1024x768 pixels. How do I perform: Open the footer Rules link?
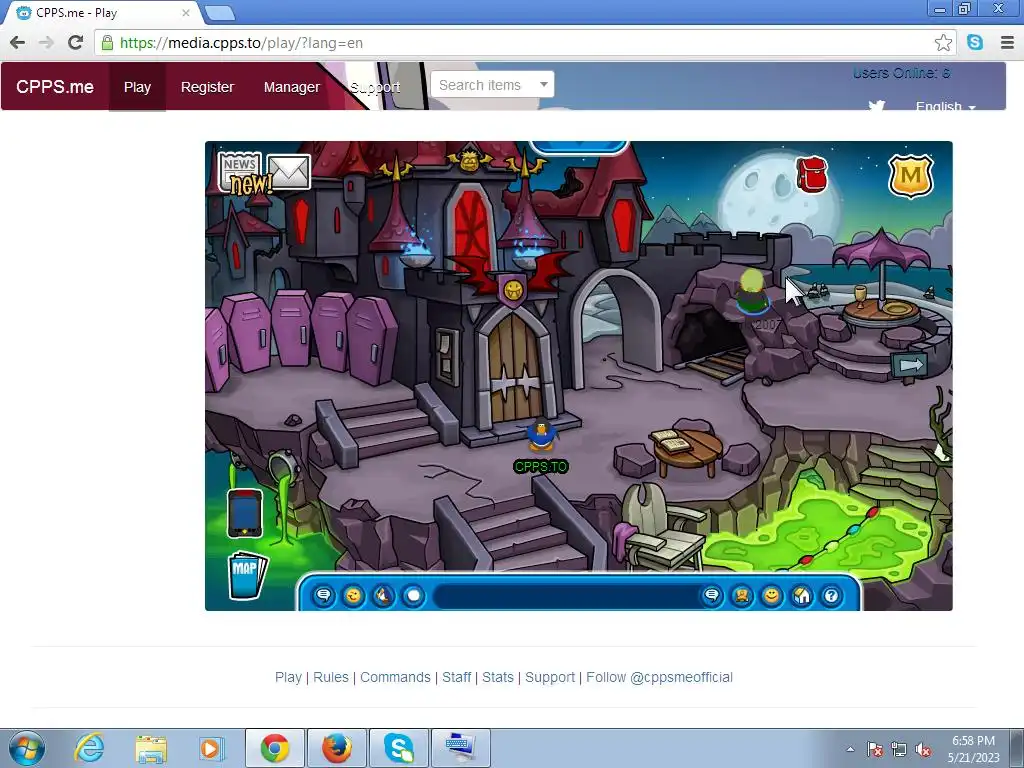(331, 677)
